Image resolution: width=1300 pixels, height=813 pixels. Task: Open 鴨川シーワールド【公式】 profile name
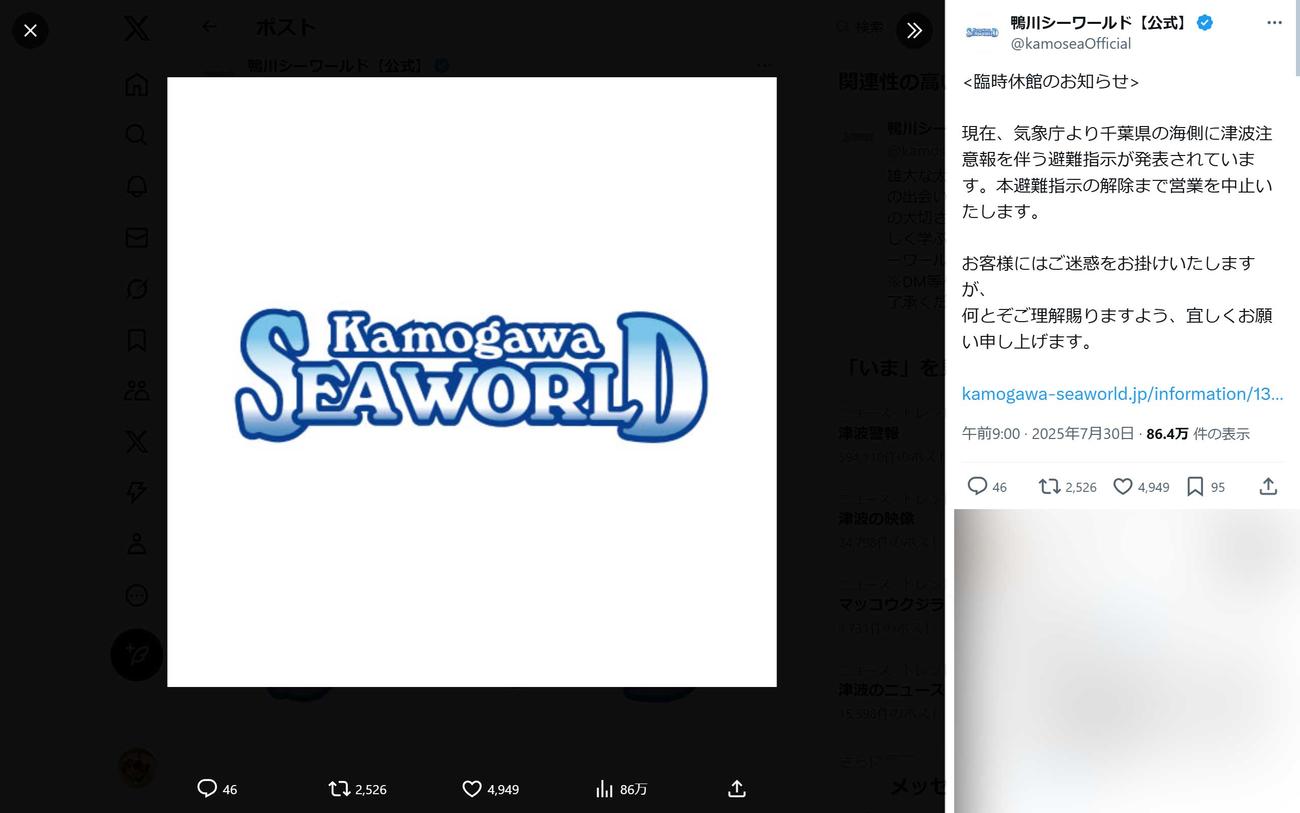(1100, 23)
